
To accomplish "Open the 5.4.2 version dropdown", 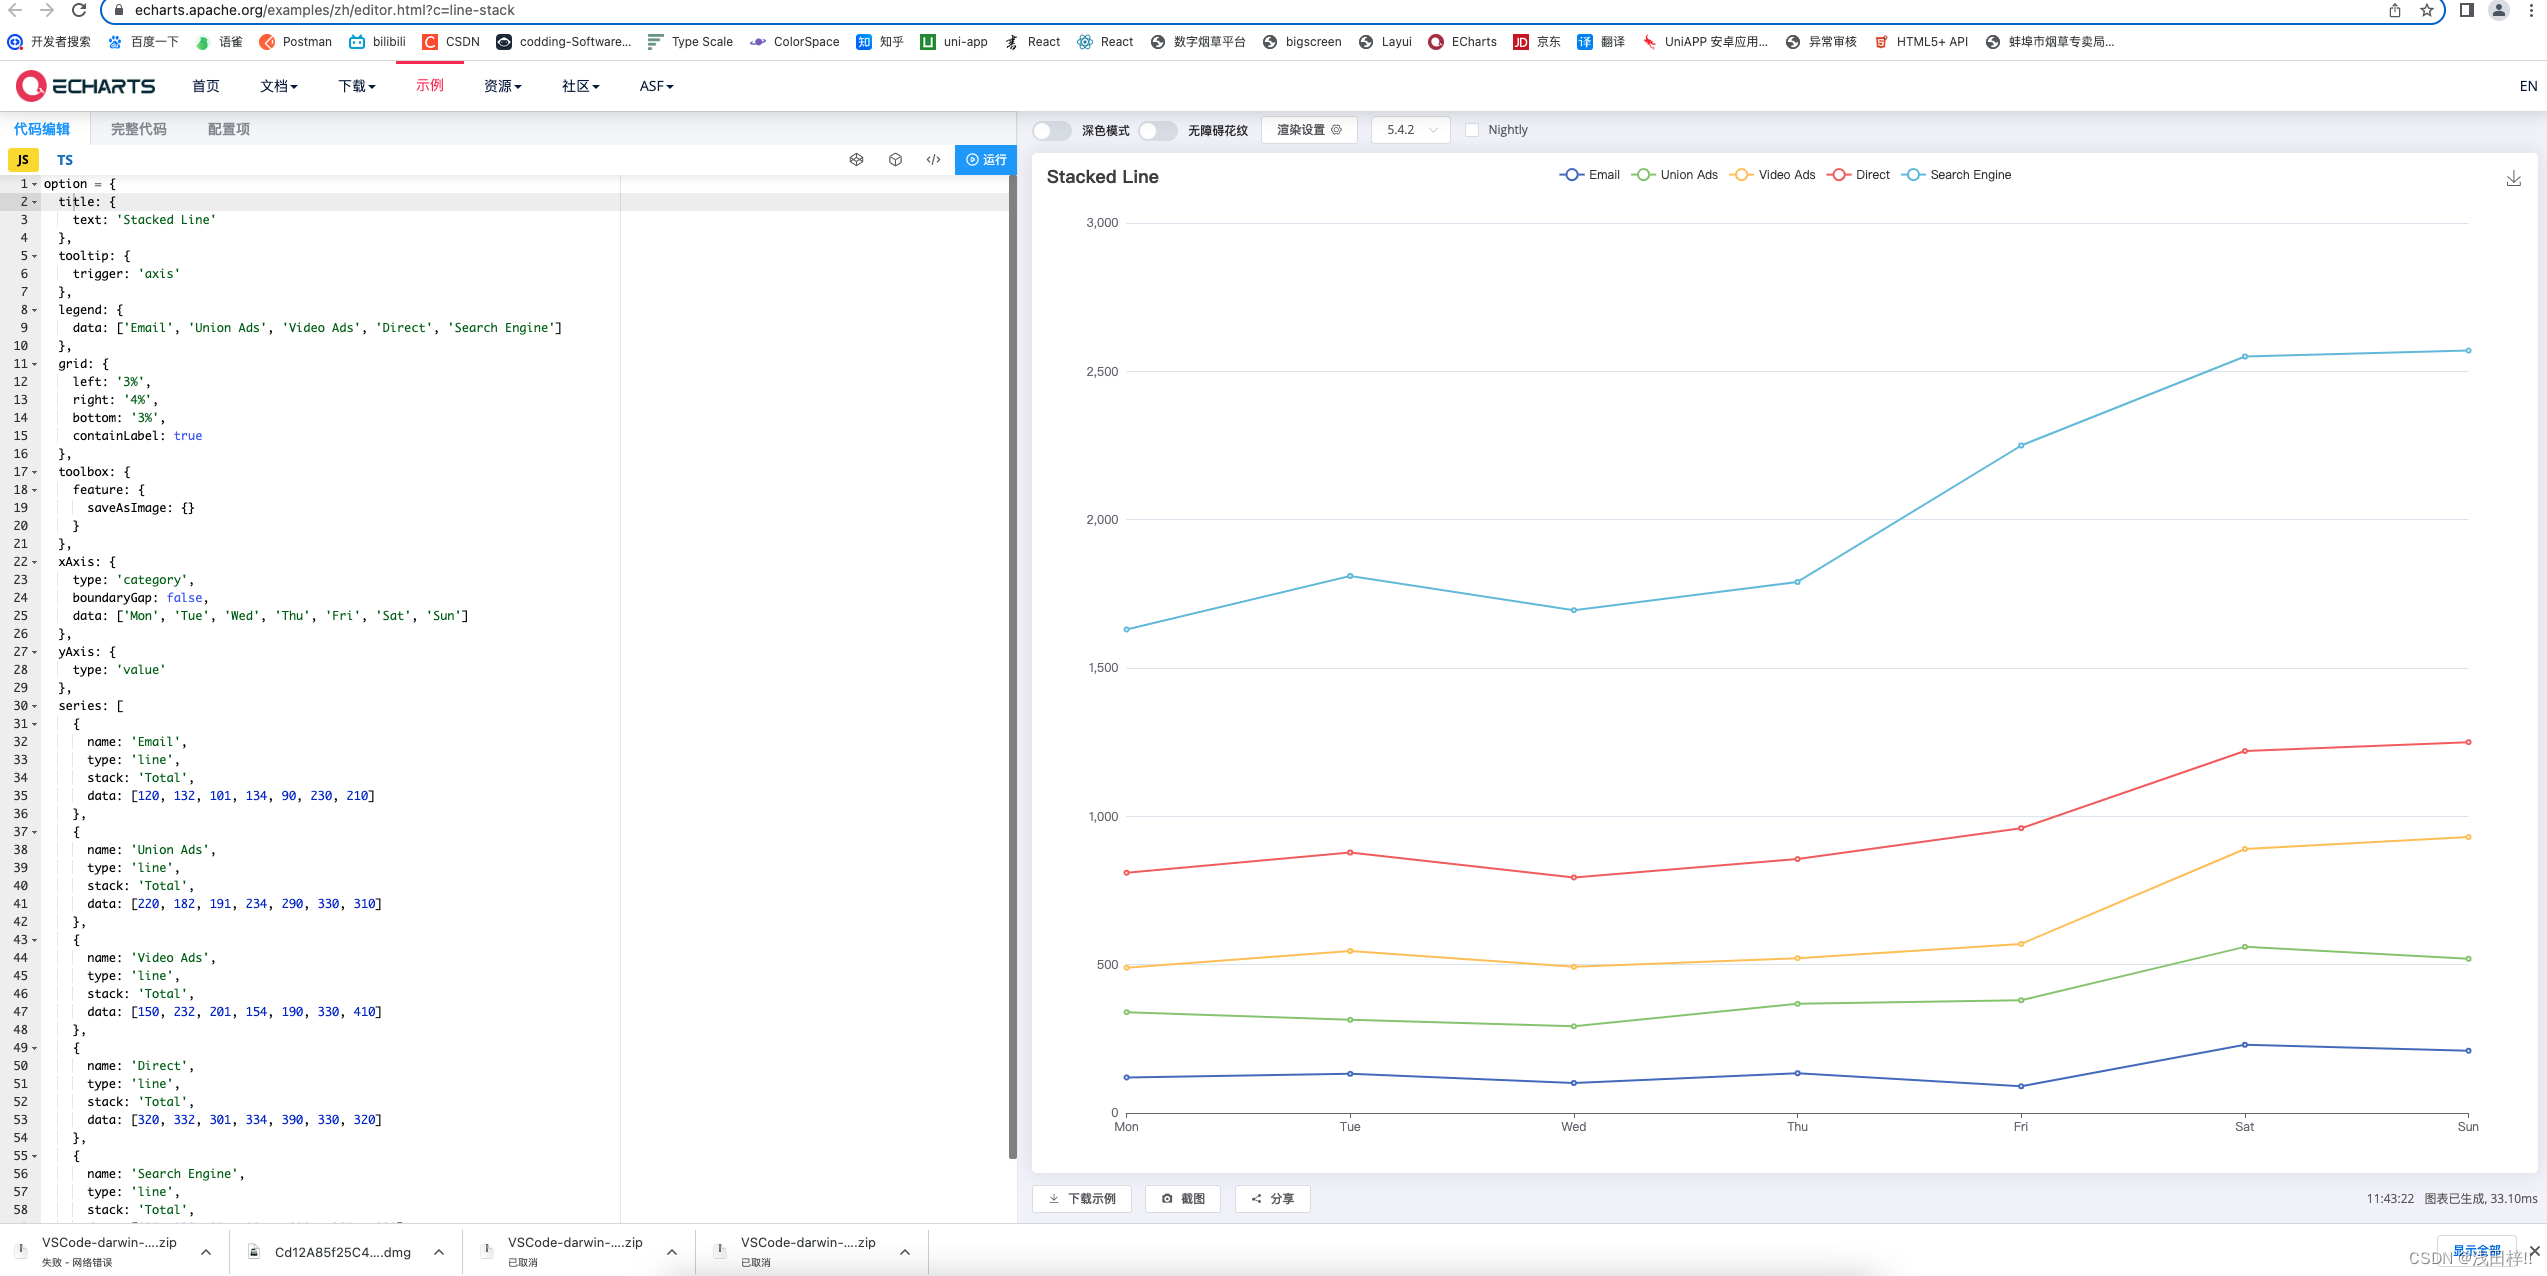I will pos(1409,129).
